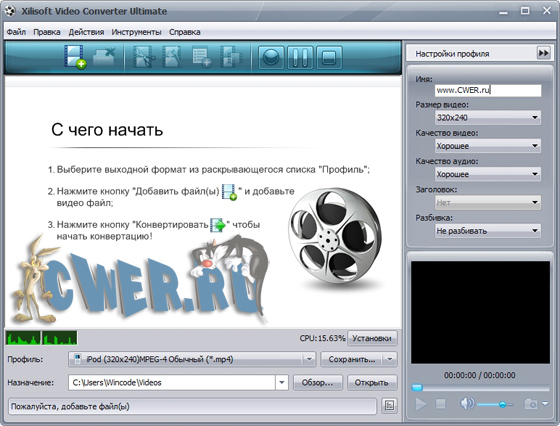This screenshot has width=560, height=426.
Task: Adjust the preview volume slider
Action: pos(495,405)
